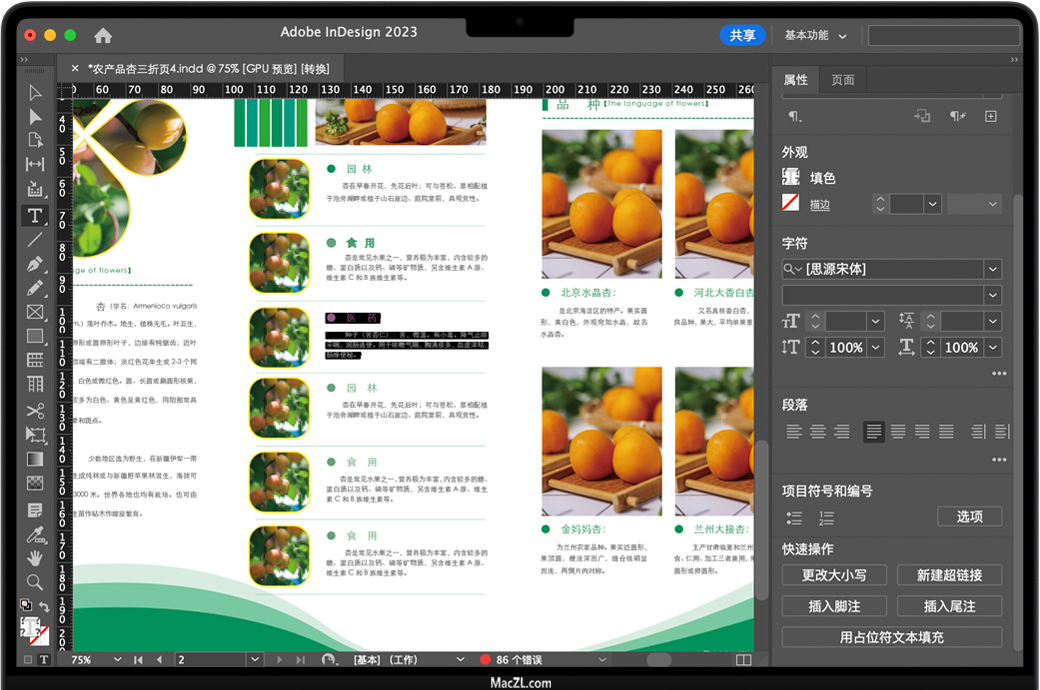Activate the Hand tool
This screenshot has height=690, width=1040.
click(35, 557)
